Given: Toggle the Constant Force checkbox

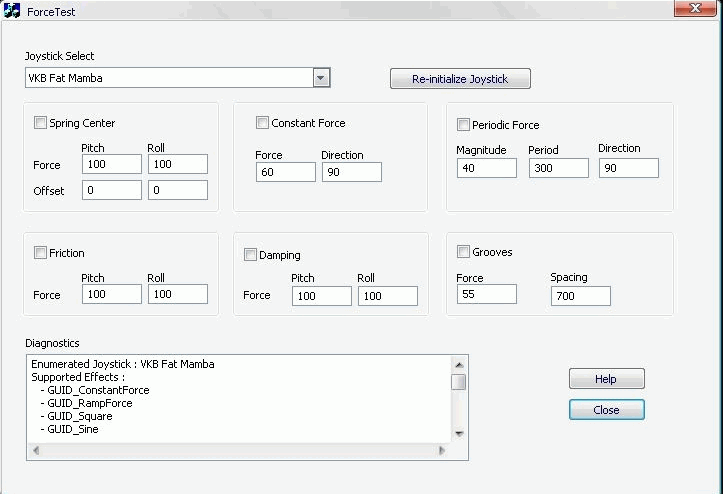Looking at the screenshot, I should pyautogui.click(x=263, y=123).
